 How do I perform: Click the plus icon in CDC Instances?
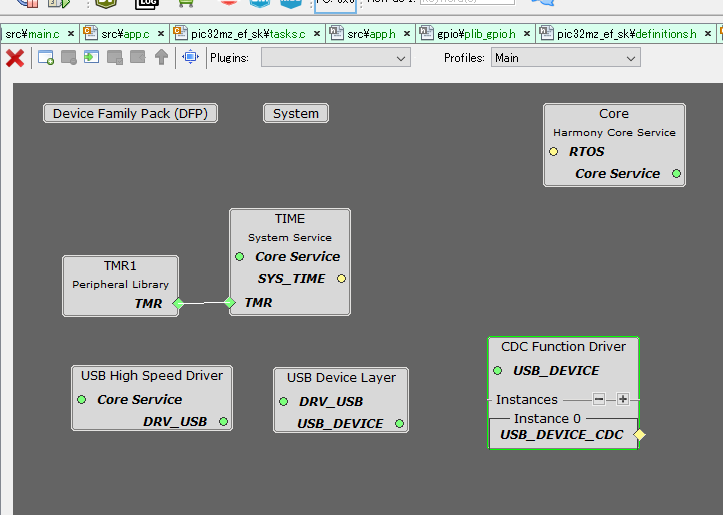622,399
